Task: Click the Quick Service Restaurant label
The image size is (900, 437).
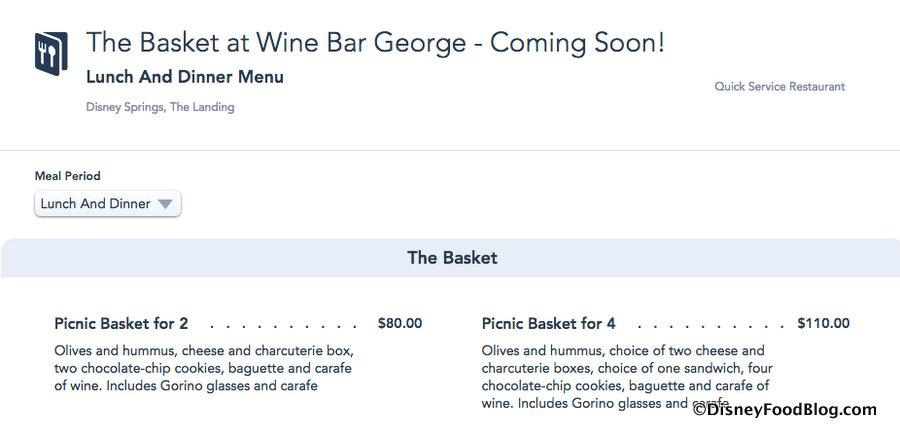Action: pyautogui.click(x=779, y=87)
